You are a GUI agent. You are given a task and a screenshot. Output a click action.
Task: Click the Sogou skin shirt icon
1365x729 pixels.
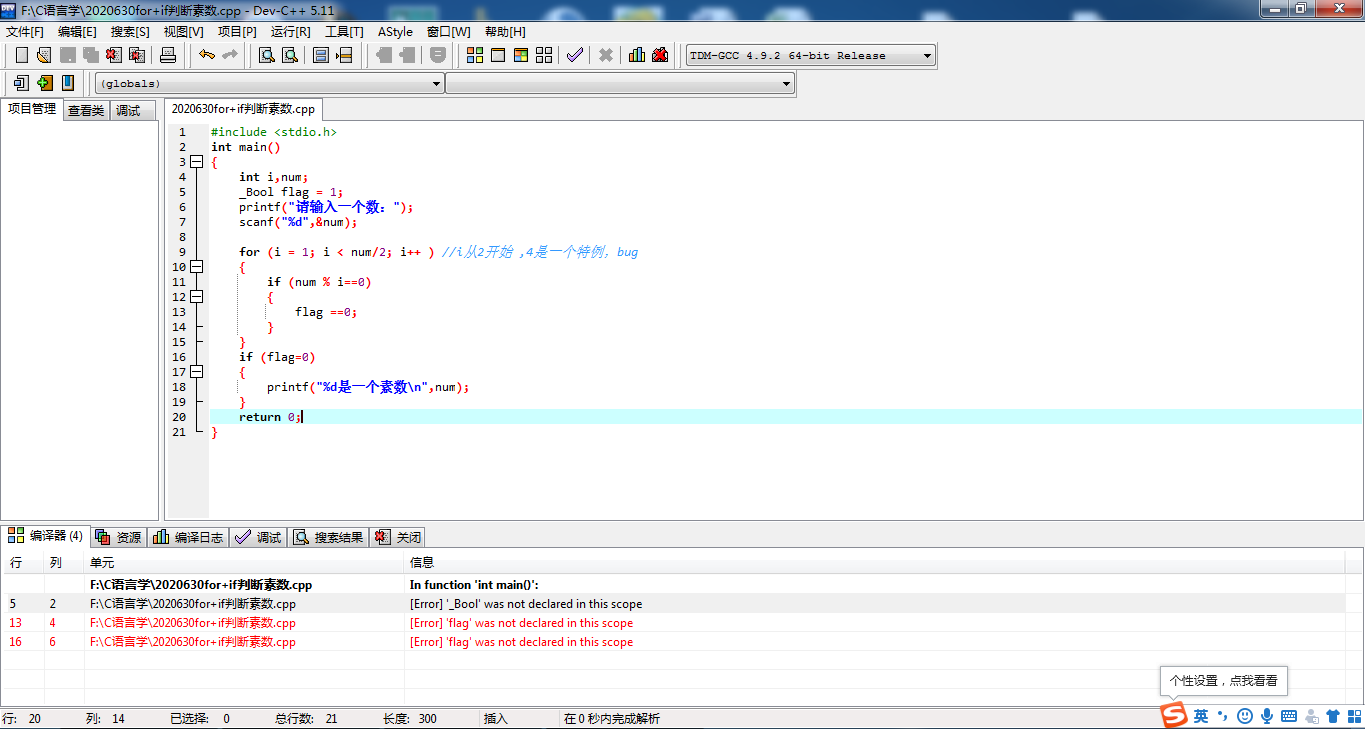(1333, 716)
